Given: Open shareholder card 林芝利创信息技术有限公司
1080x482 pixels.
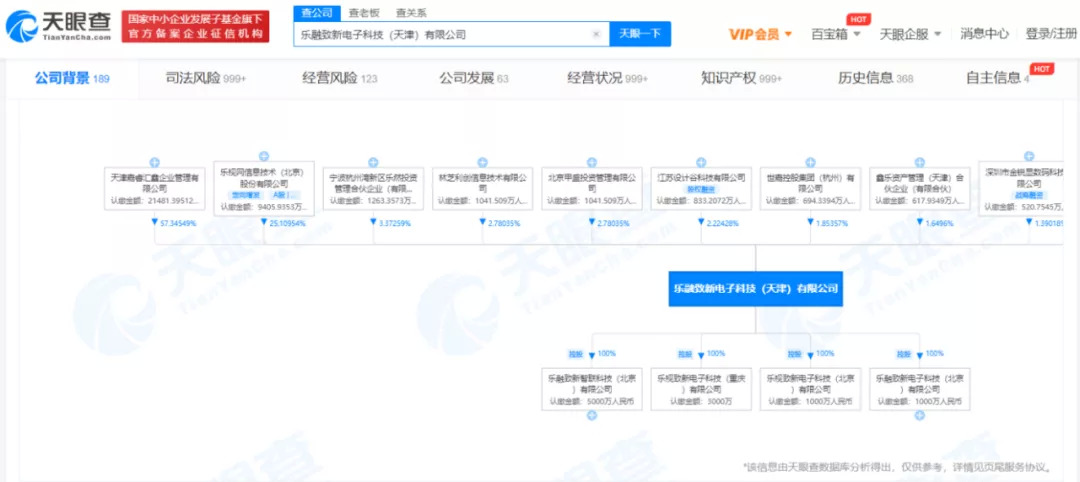Looking at the screenshot, I should click(x=482, y=189).
